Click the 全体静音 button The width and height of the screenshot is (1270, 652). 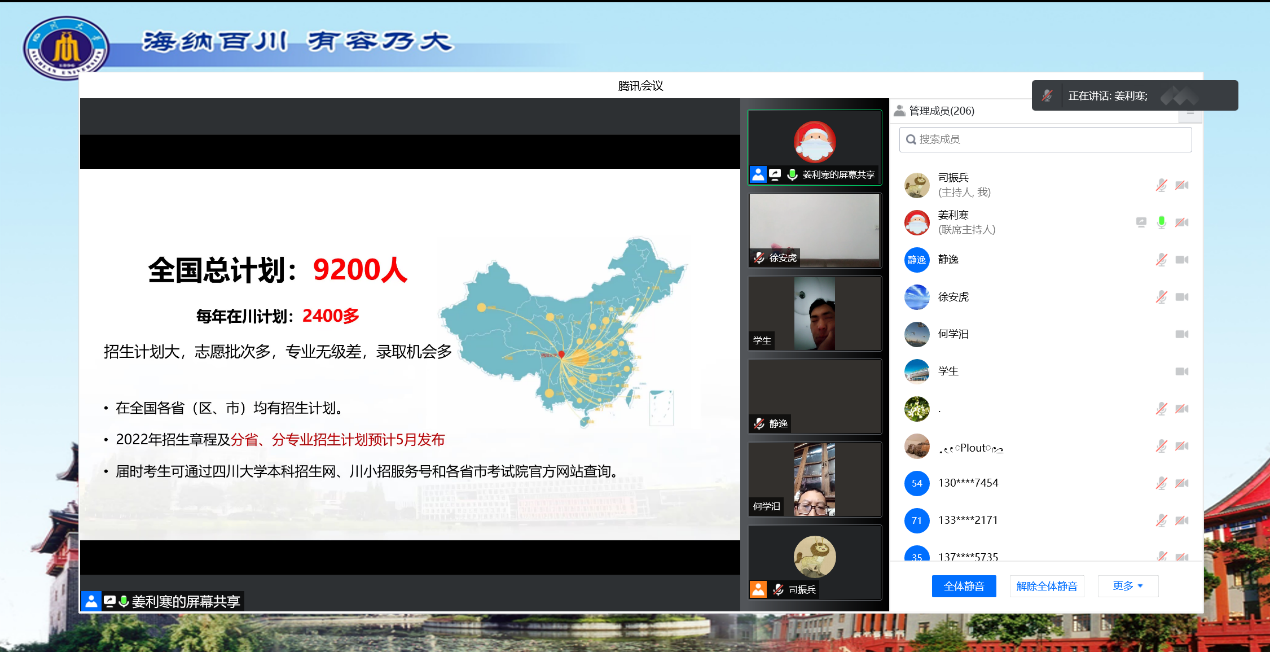pos(964,586)
